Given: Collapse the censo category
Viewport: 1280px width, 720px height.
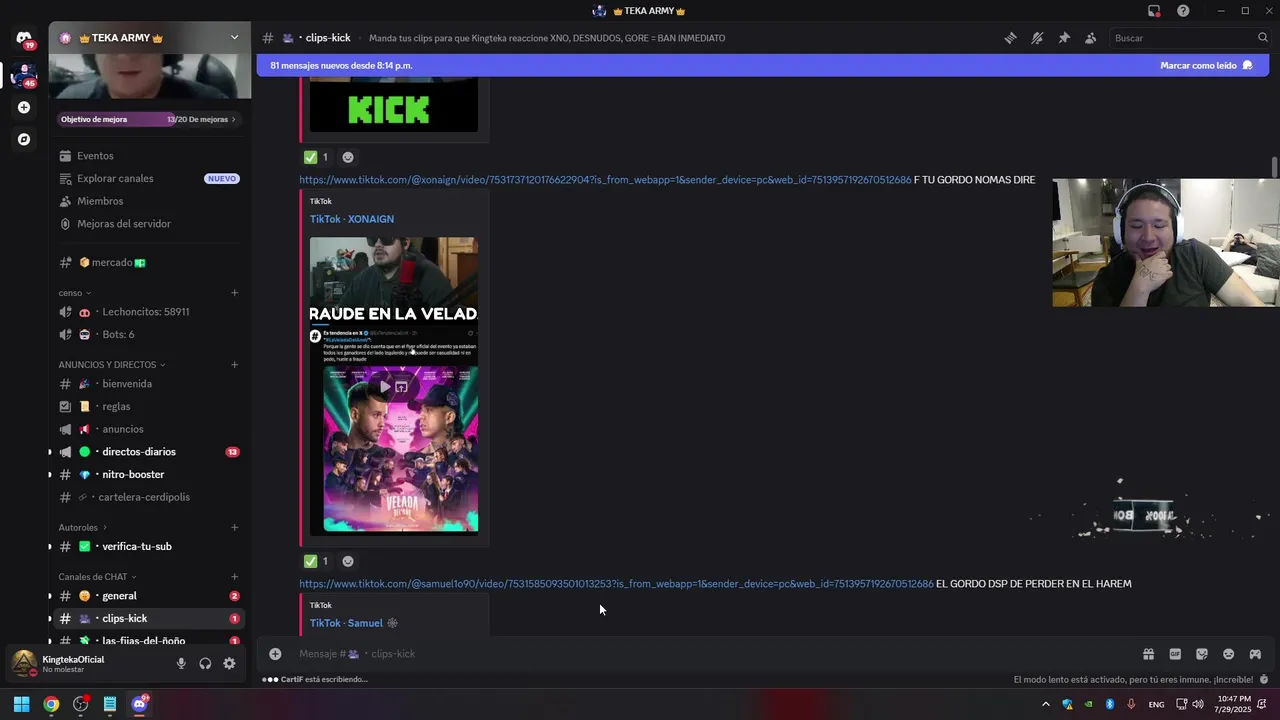Looking at the screenshot, I should click(x=74, y=293).
